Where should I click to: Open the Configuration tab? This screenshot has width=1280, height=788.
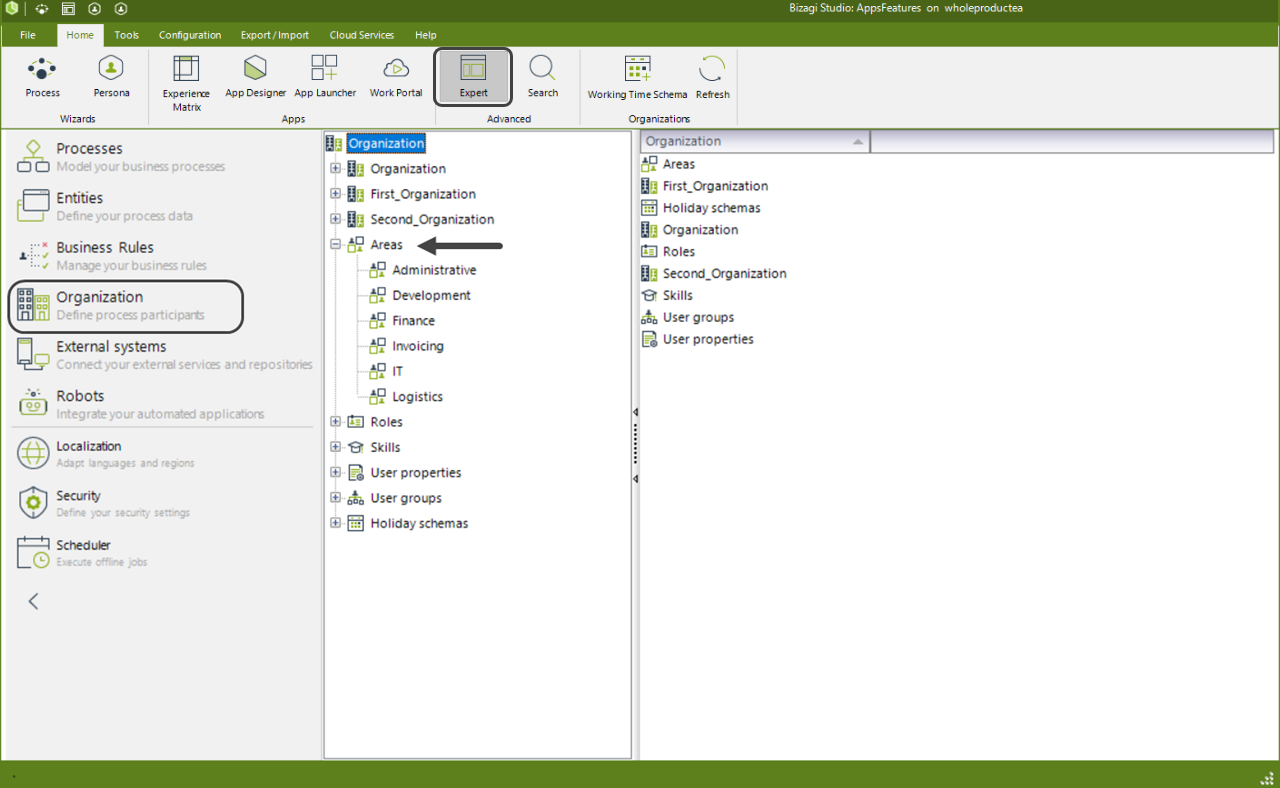pyautogui.click(x=190, y=35)
